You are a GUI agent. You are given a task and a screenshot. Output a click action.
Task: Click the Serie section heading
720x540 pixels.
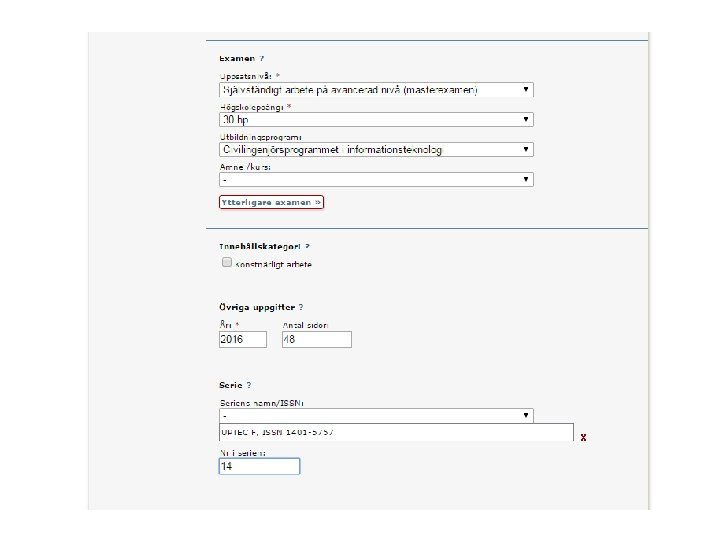pos(231,384)
